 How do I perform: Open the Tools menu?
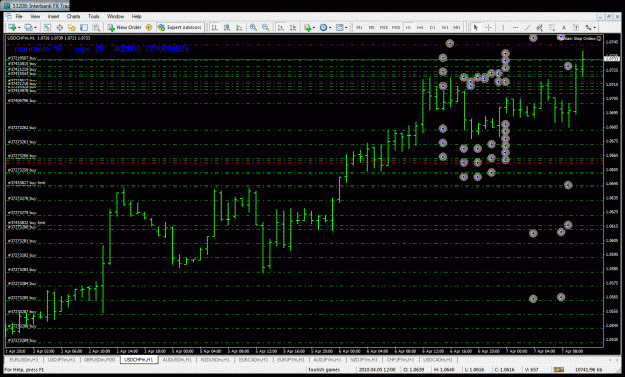click(x=94, y=16)
